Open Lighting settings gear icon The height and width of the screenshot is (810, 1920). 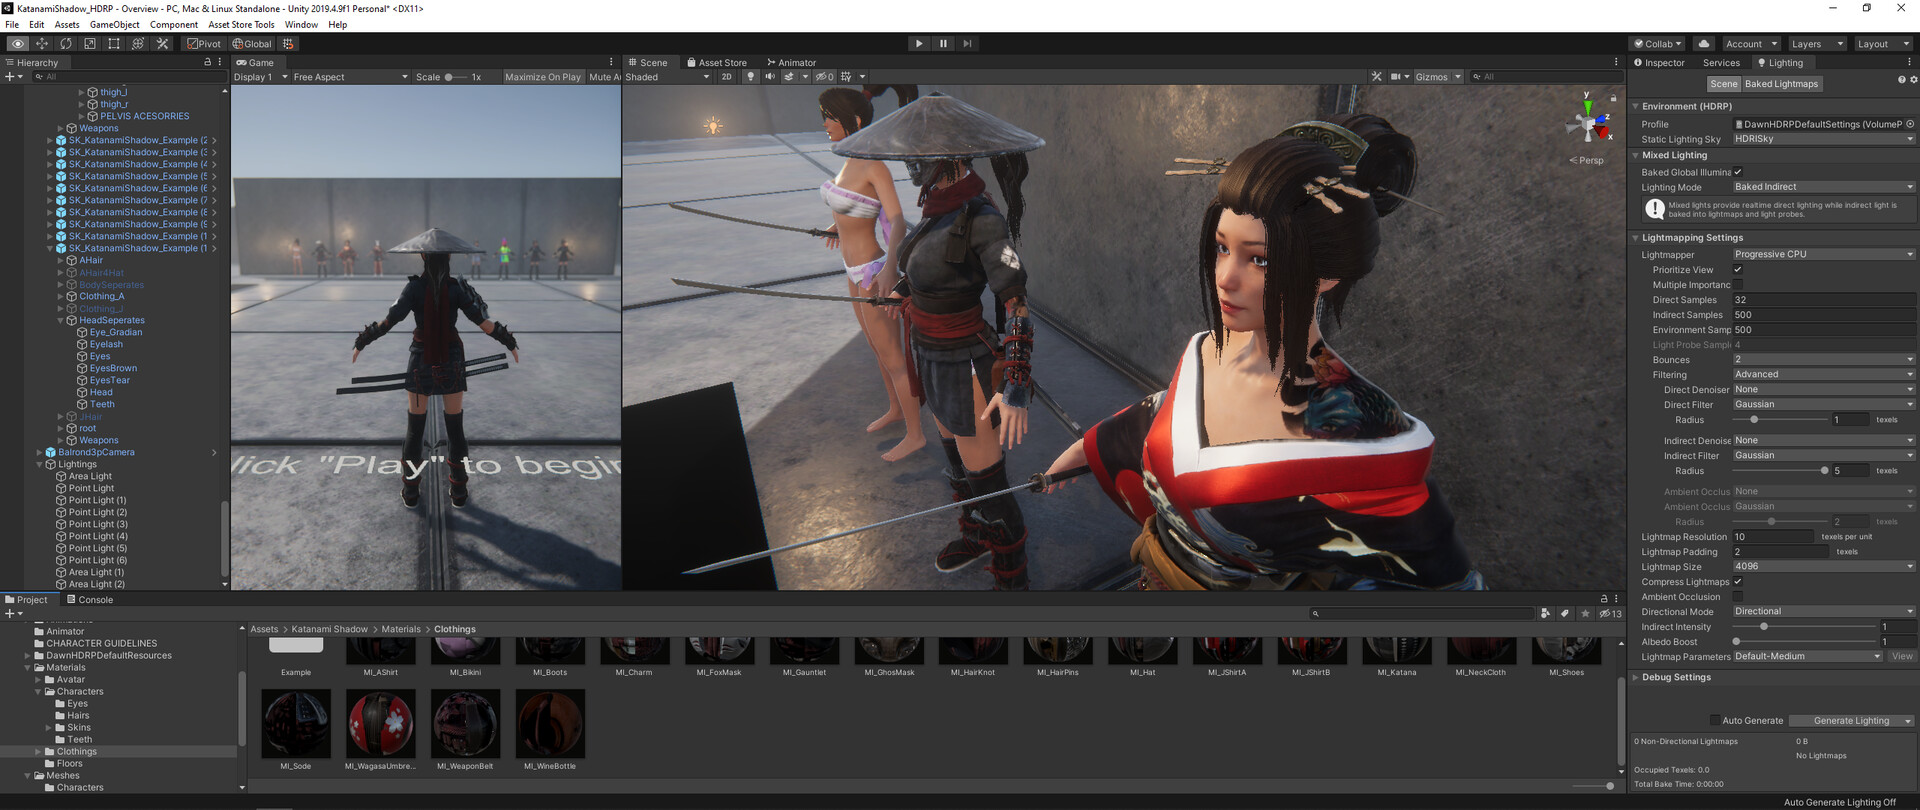point(1913,80)
